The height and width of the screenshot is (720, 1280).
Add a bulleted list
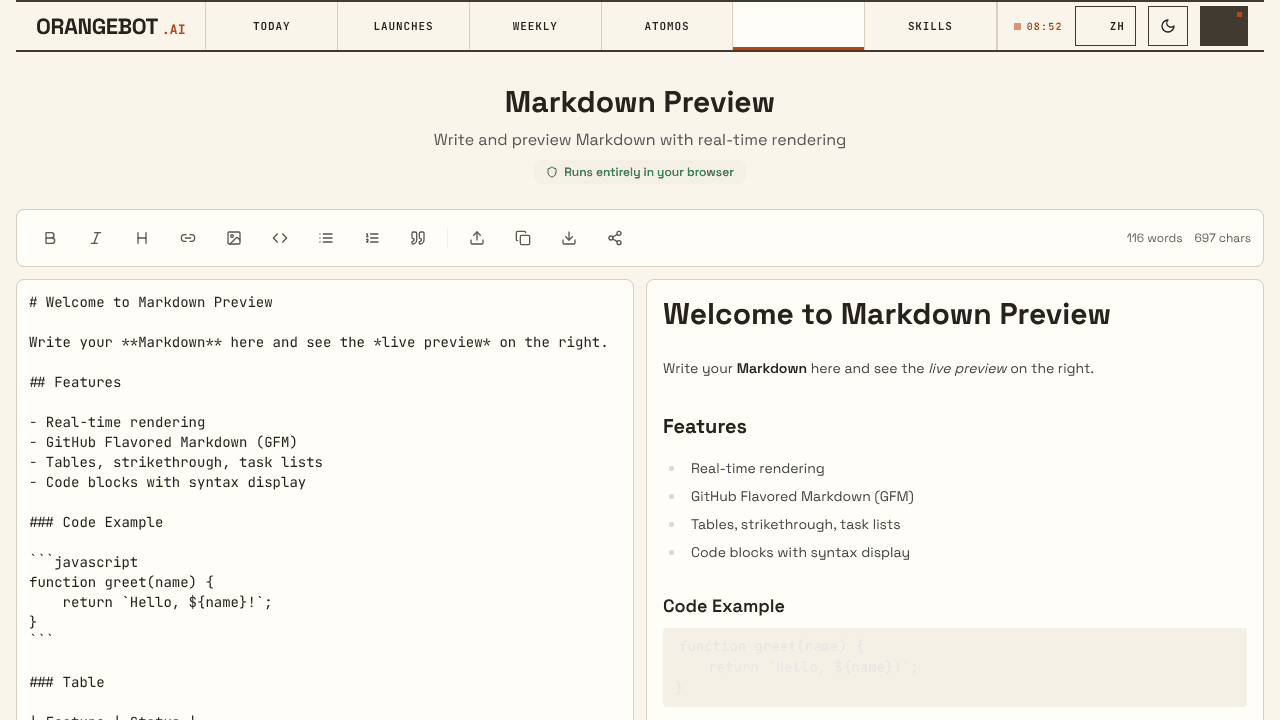[x=326, y=238]
